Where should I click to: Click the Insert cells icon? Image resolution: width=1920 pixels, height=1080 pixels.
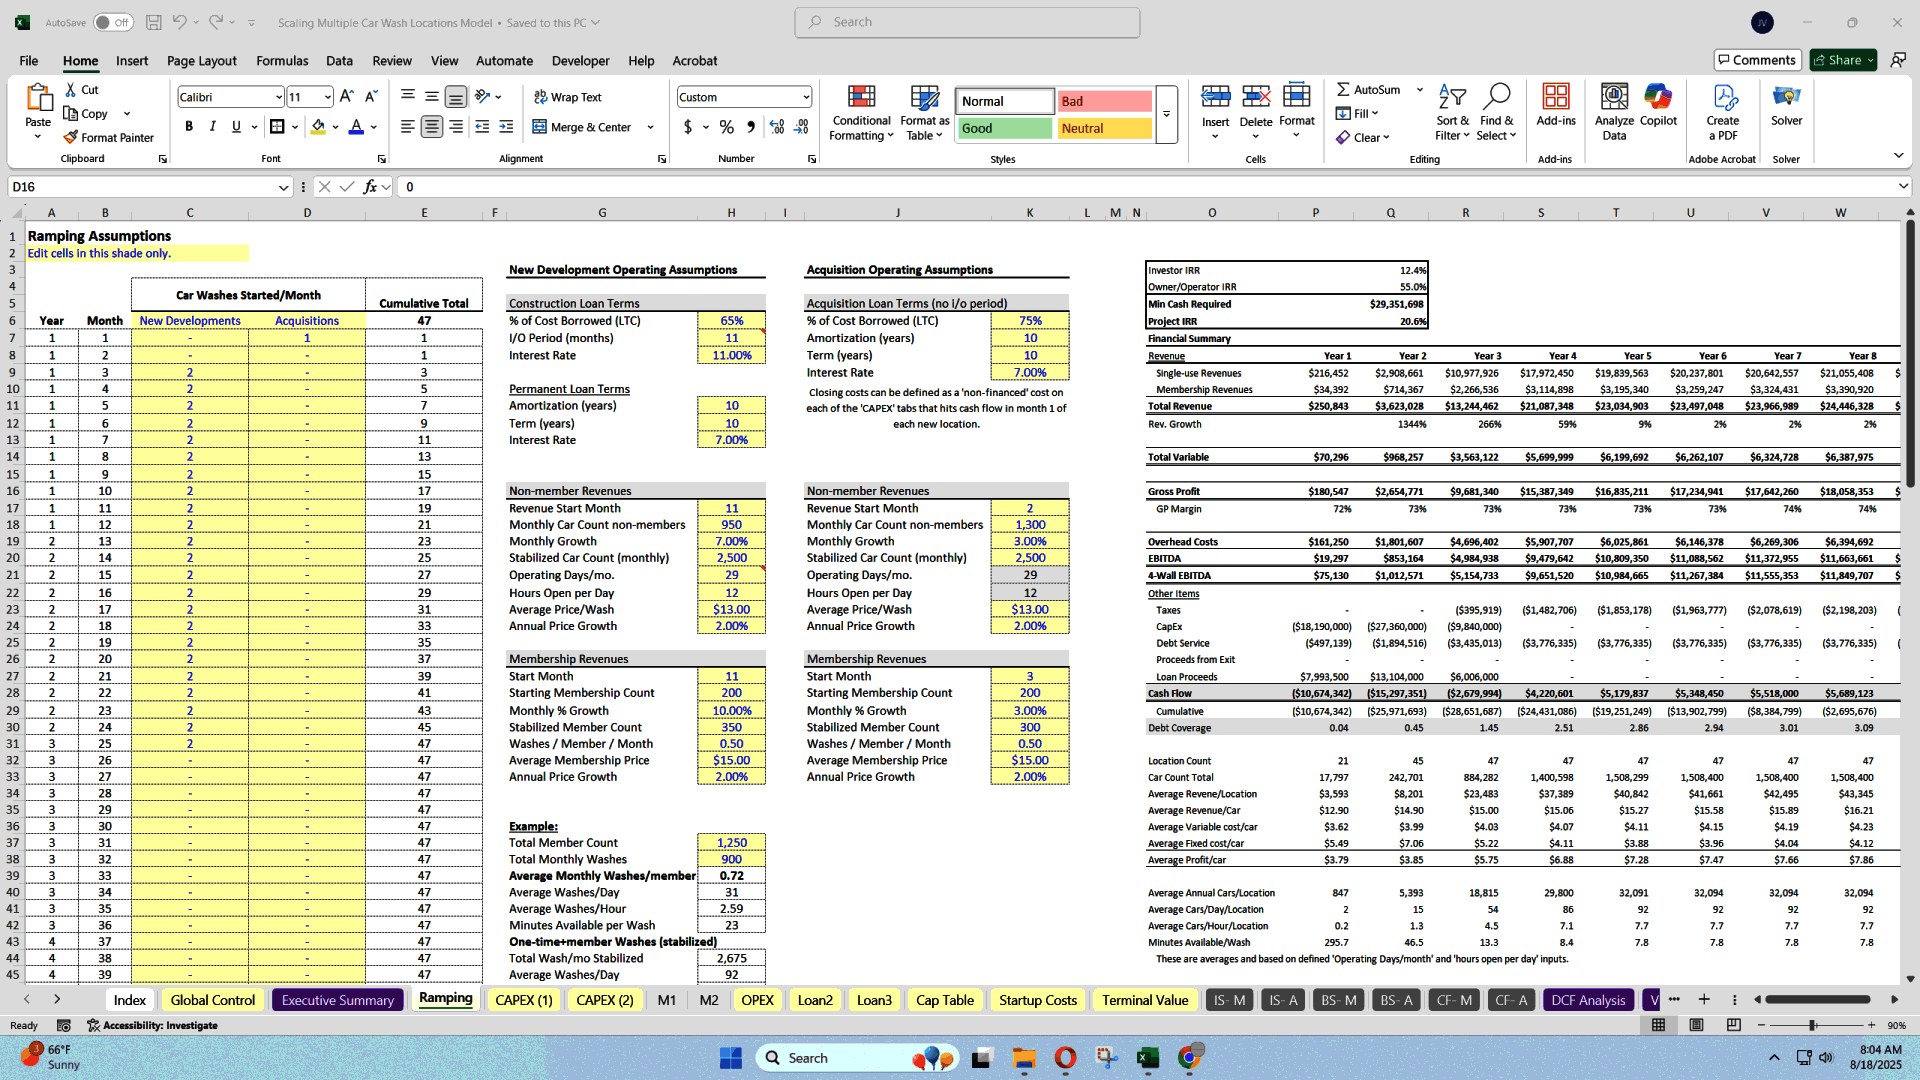pyautogui.click(x=1215, y=97)
